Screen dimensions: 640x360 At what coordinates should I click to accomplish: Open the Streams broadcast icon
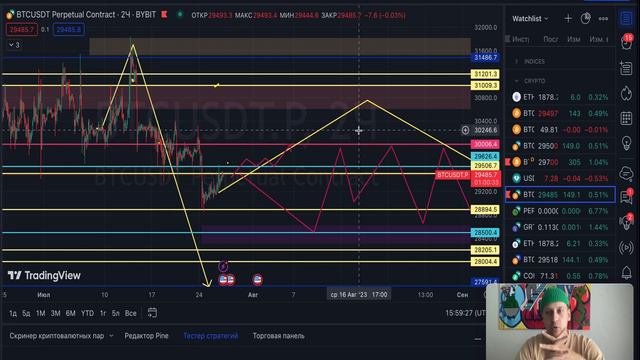[x=626, y=247]
